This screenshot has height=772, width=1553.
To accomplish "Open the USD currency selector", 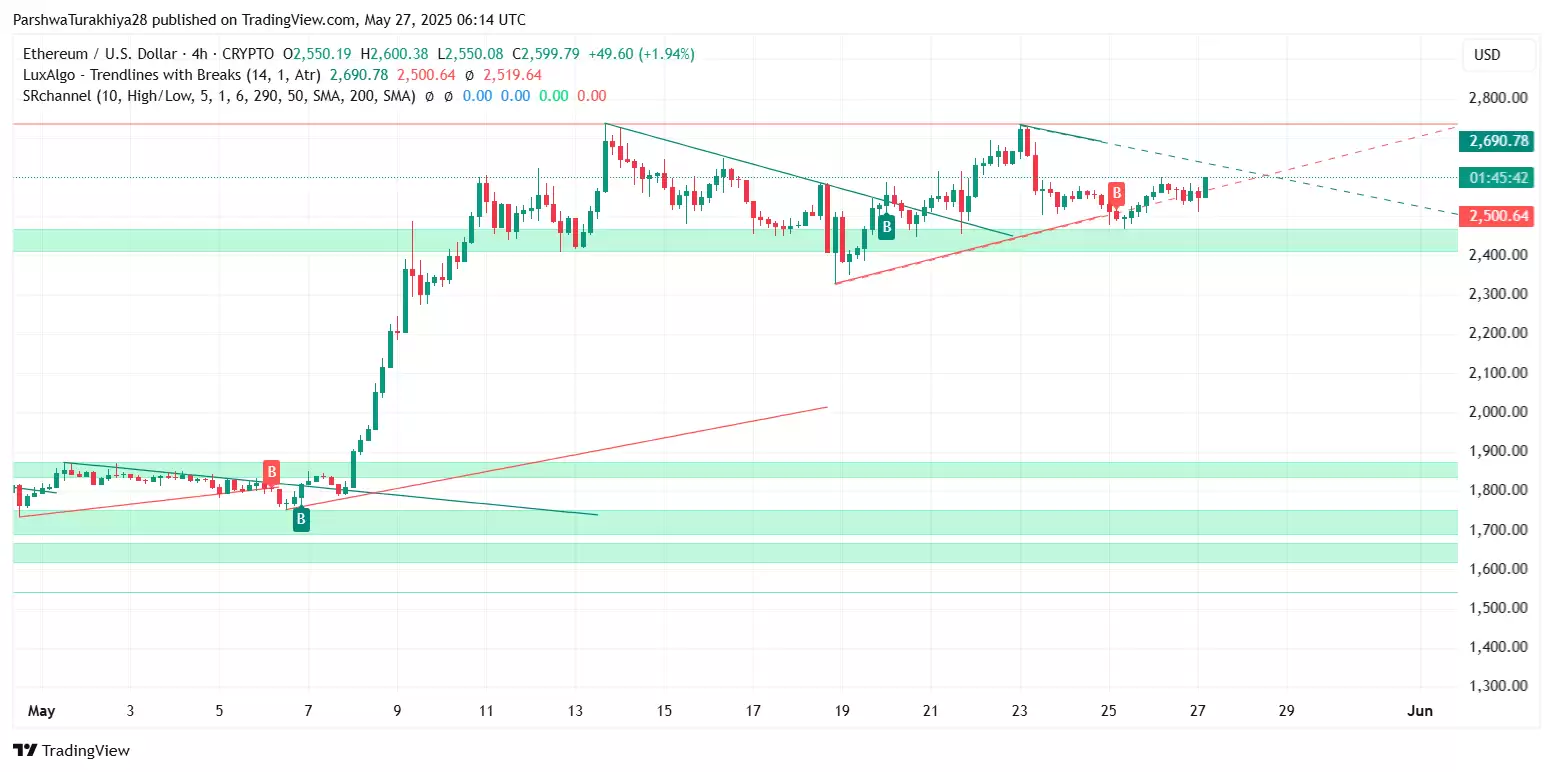I will (x=1487, y=55).
